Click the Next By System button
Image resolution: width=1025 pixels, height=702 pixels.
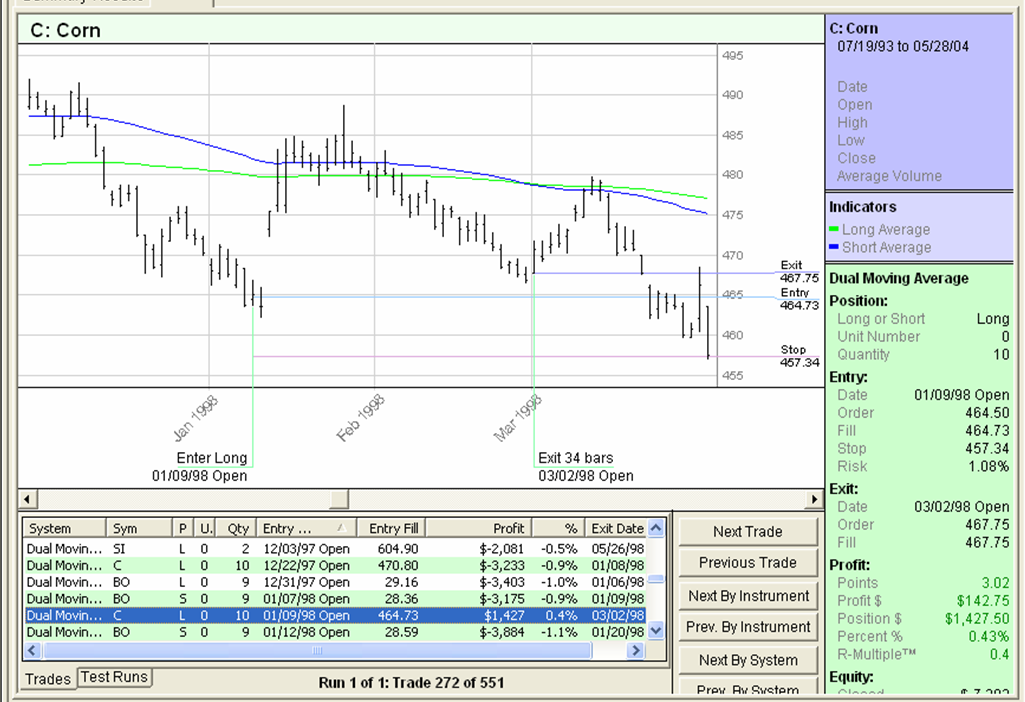point(747,659)
